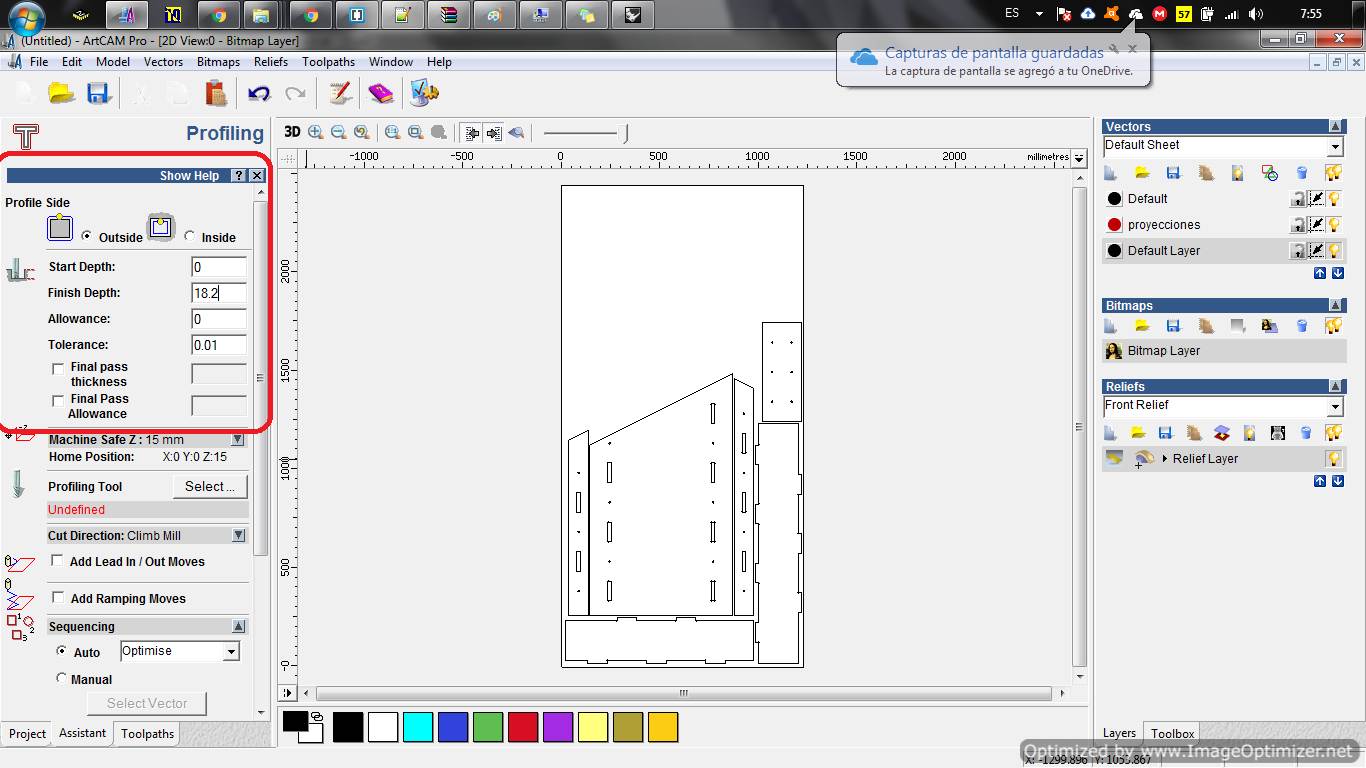The height and width of the screenshot is (768, 1366).
Task: Click the Finish Depth input field
Action: point(219,293)
